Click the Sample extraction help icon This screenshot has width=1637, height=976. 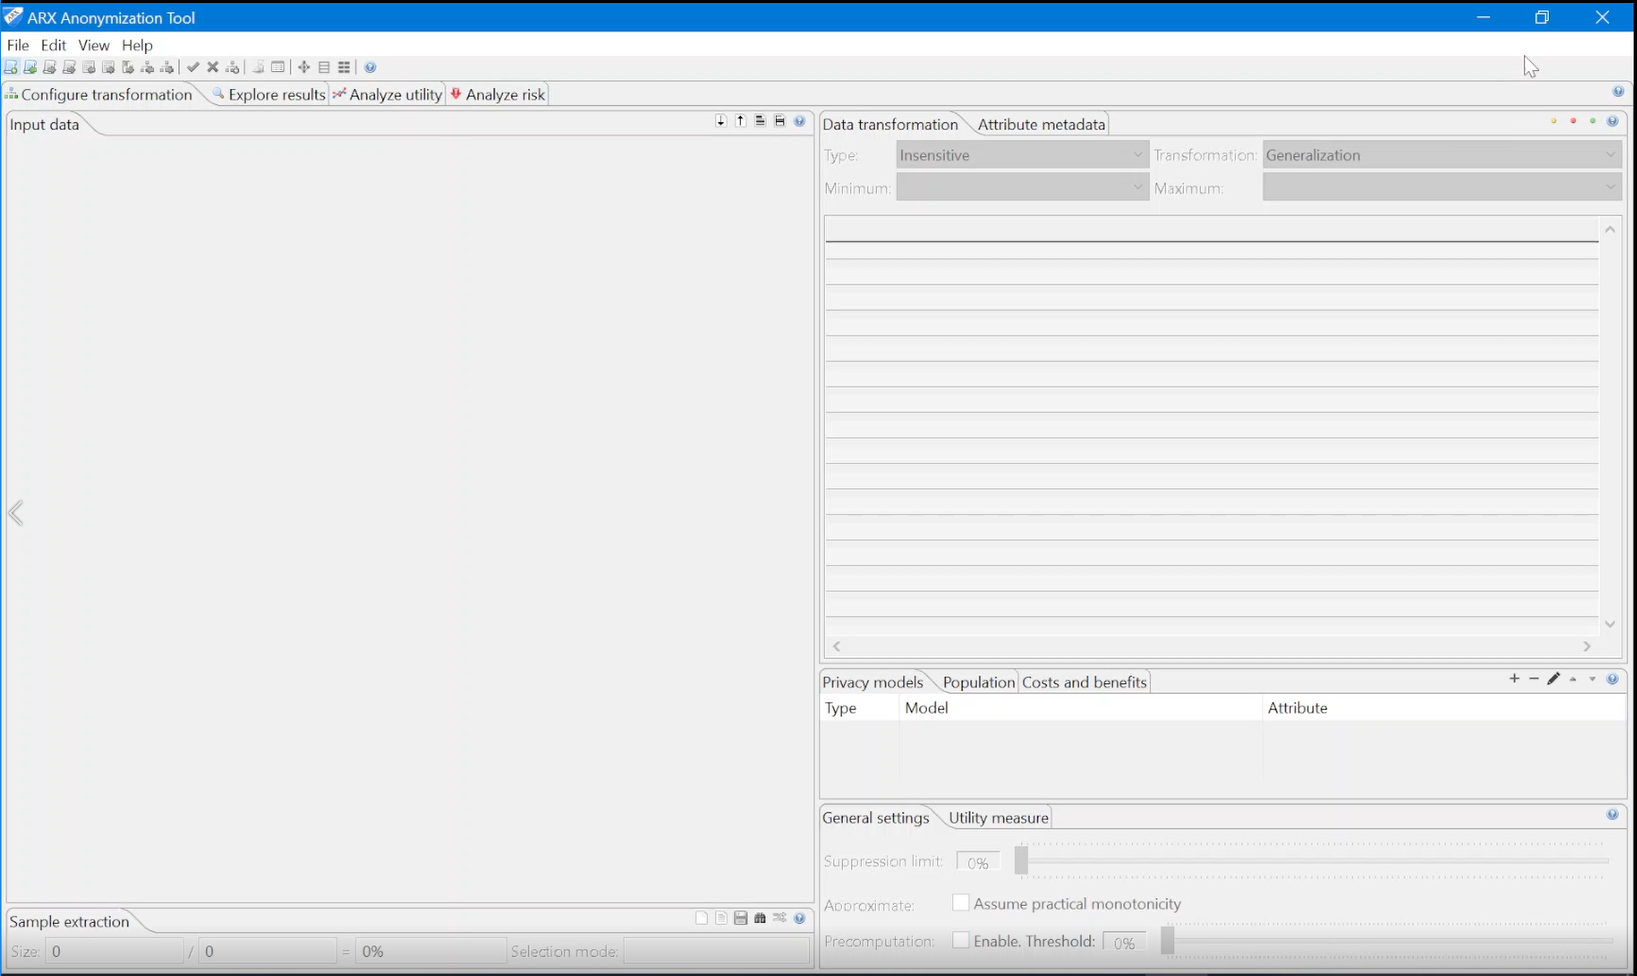tap(800, 918)
